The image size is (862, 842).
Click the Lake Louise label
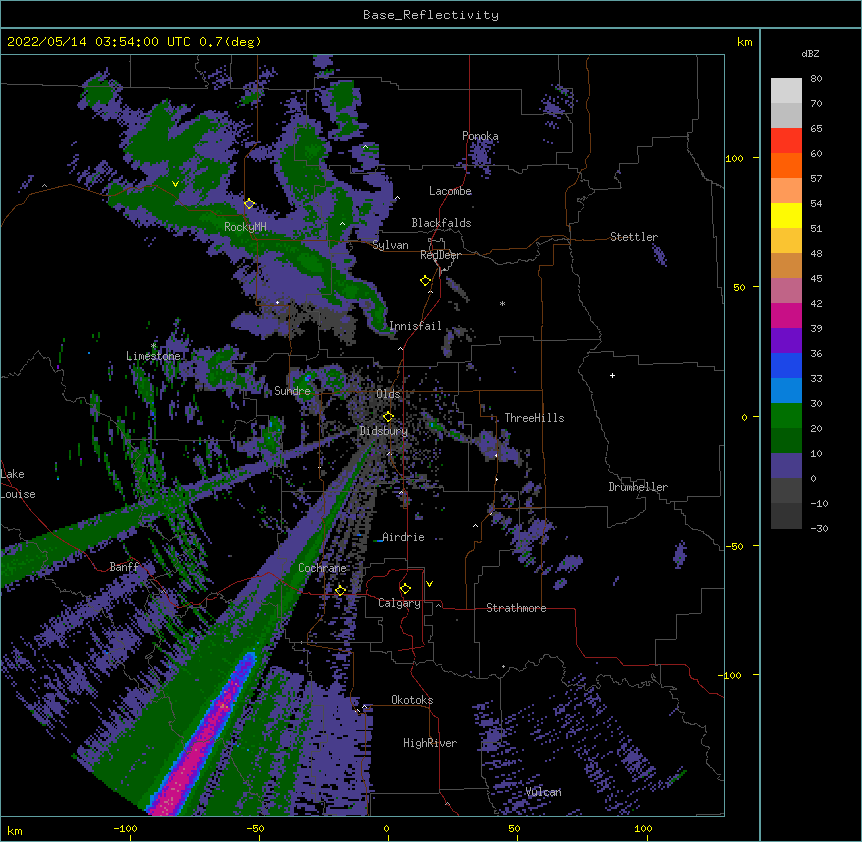[18, 484]
